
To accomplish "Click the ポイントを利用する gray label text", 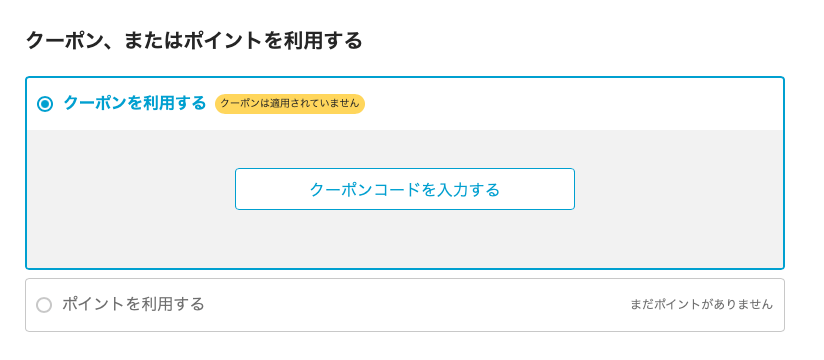I will point(133,304).
